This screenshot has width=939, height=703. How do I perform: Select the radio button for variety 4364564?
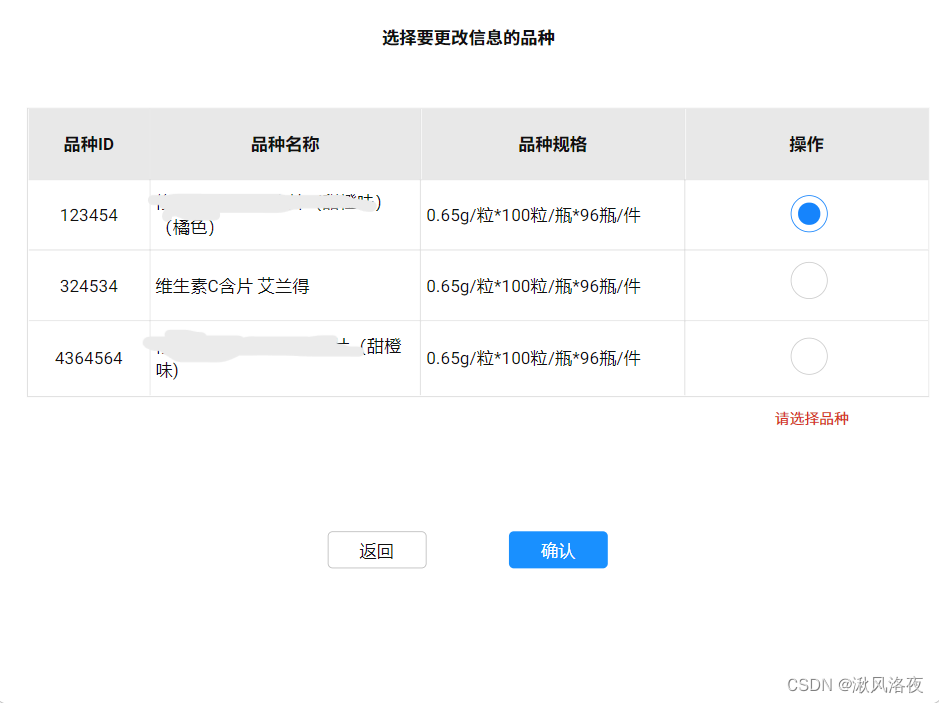808,356
